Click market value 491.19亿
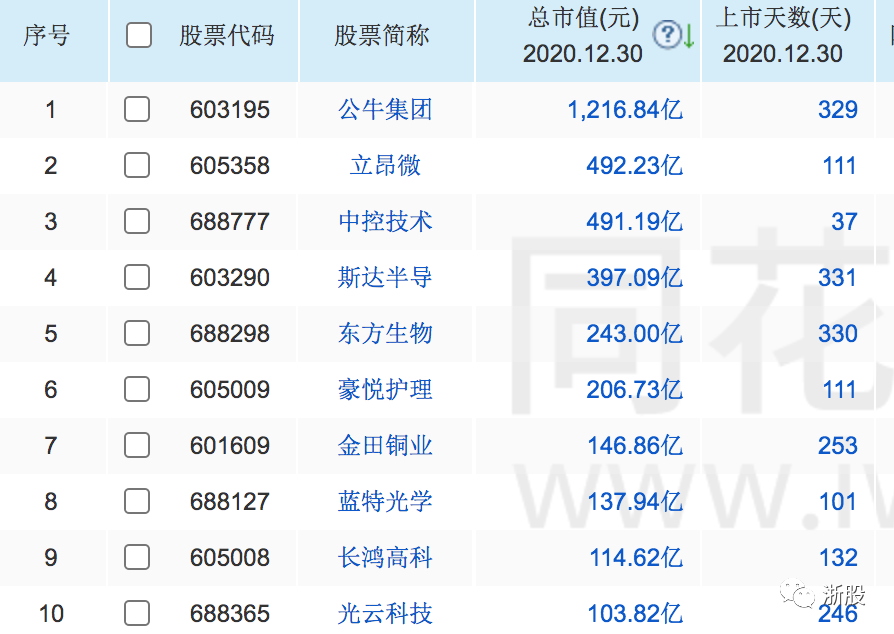The width and height of the screenshot is (894, 634). coord(635,221)
